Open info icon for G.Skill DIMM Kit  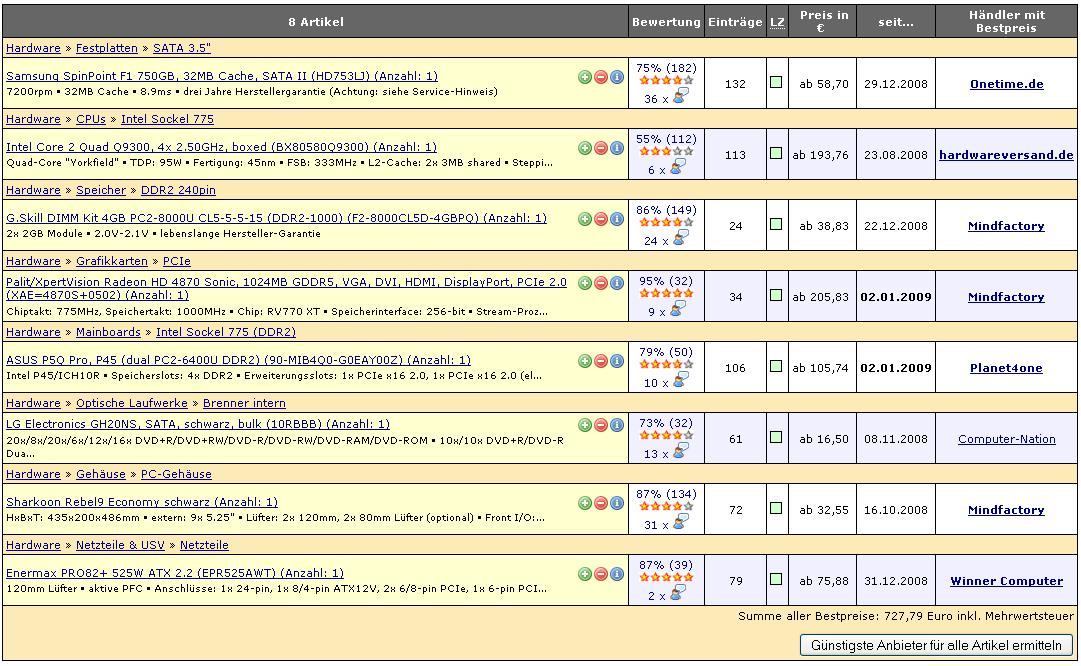[617, 219]
